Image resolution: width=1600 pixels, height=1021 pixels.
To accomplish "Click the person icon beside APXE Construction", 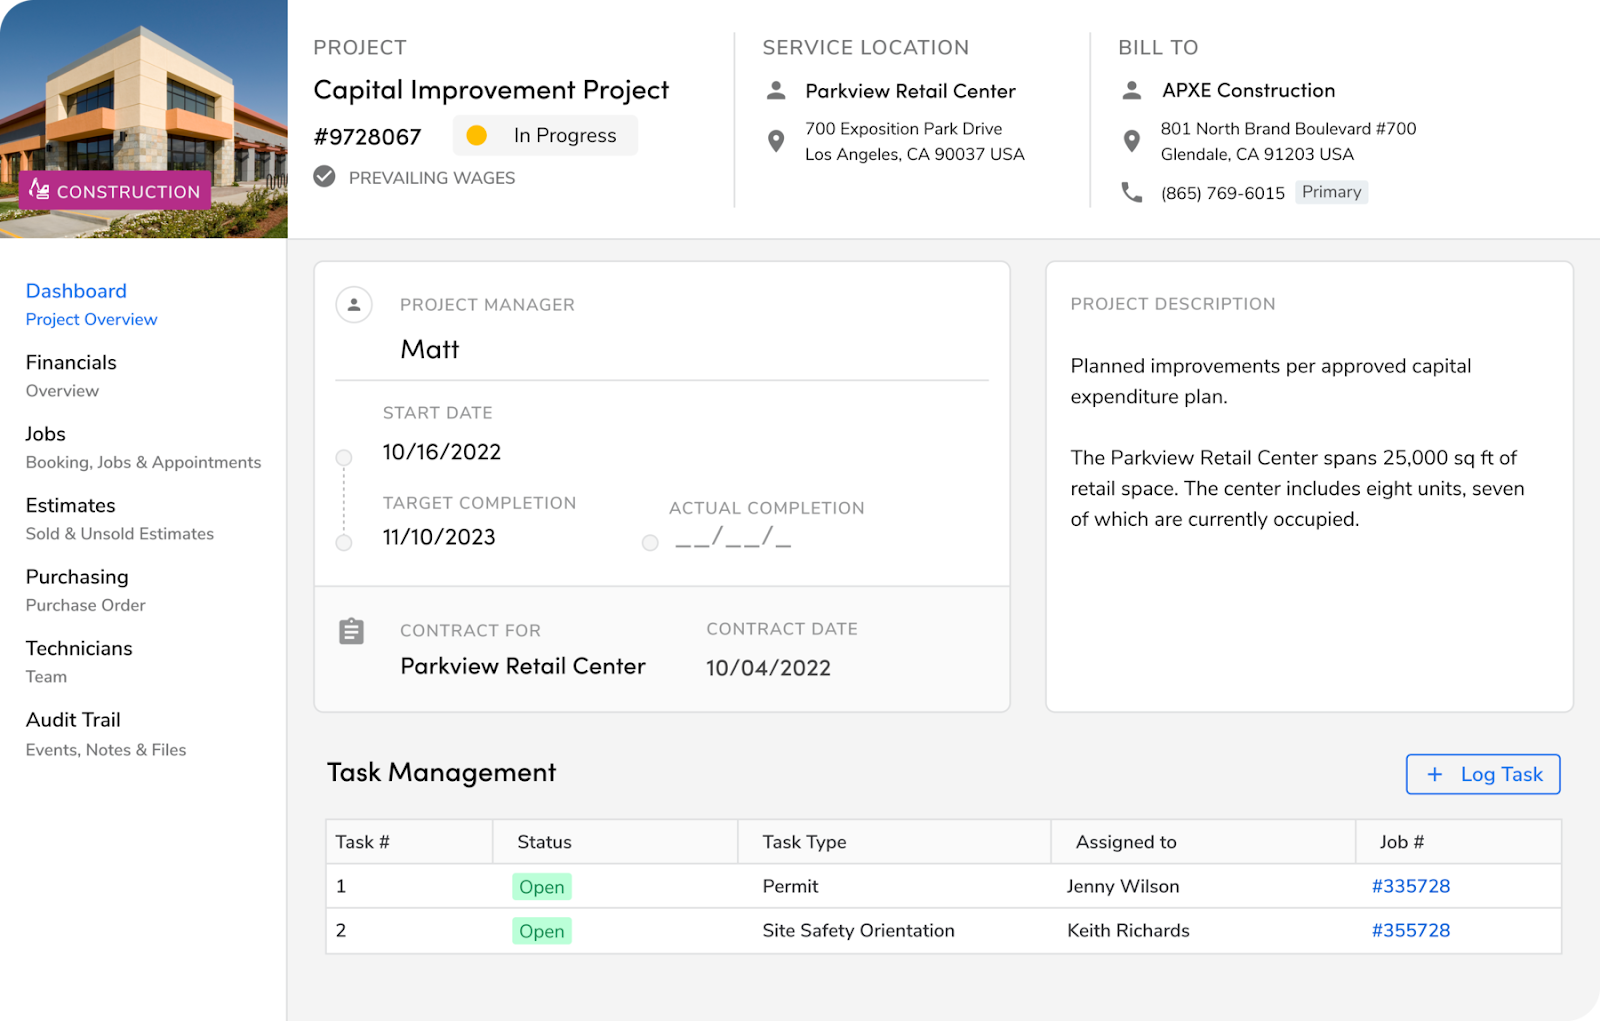I will point(1131,90).
